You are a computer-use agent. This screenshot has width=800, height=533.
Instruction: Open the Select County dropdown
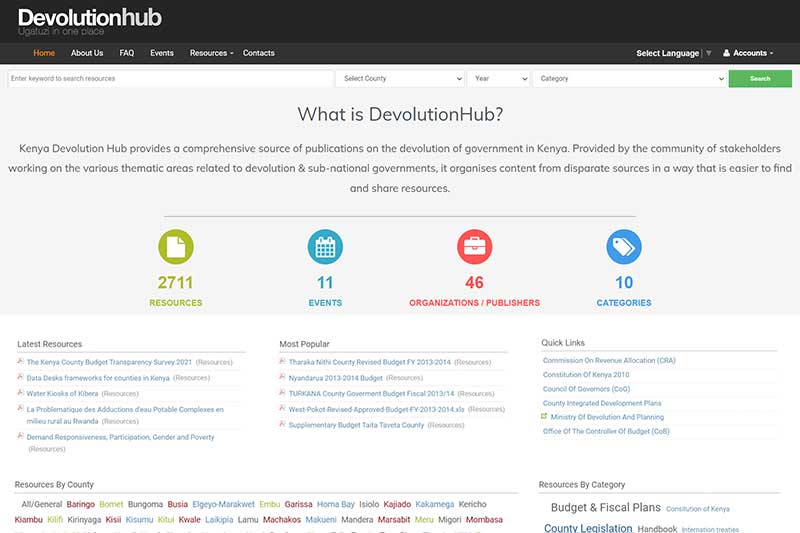tap(401, 79)
